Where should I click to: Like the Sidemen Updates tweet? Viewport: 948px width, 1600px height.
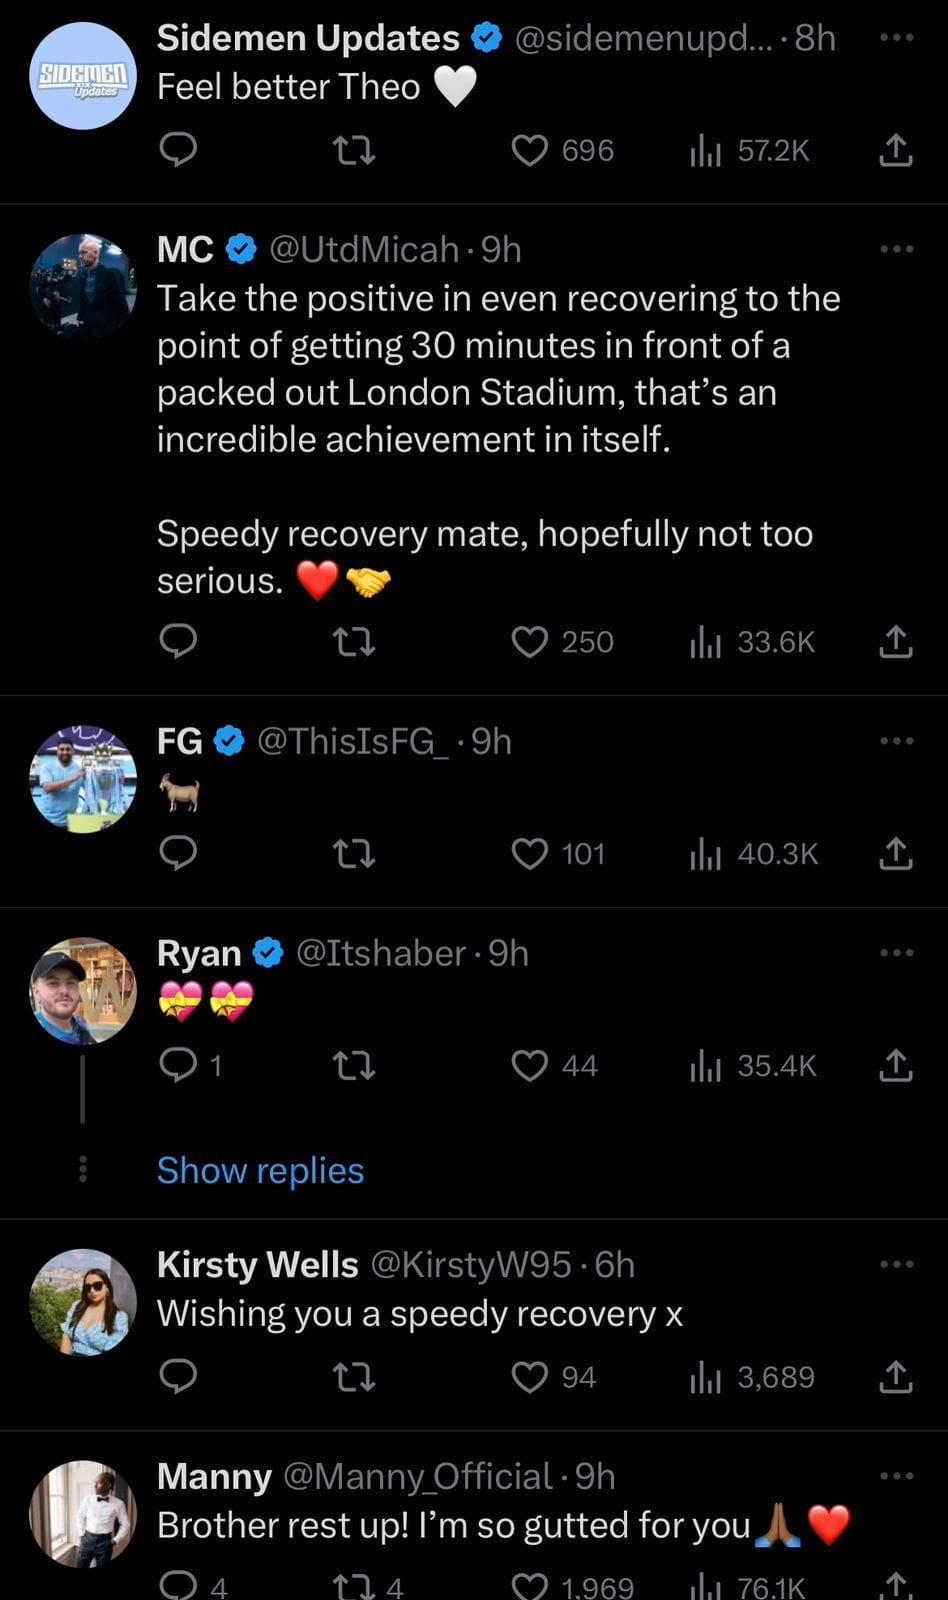[x=530, y=150]
